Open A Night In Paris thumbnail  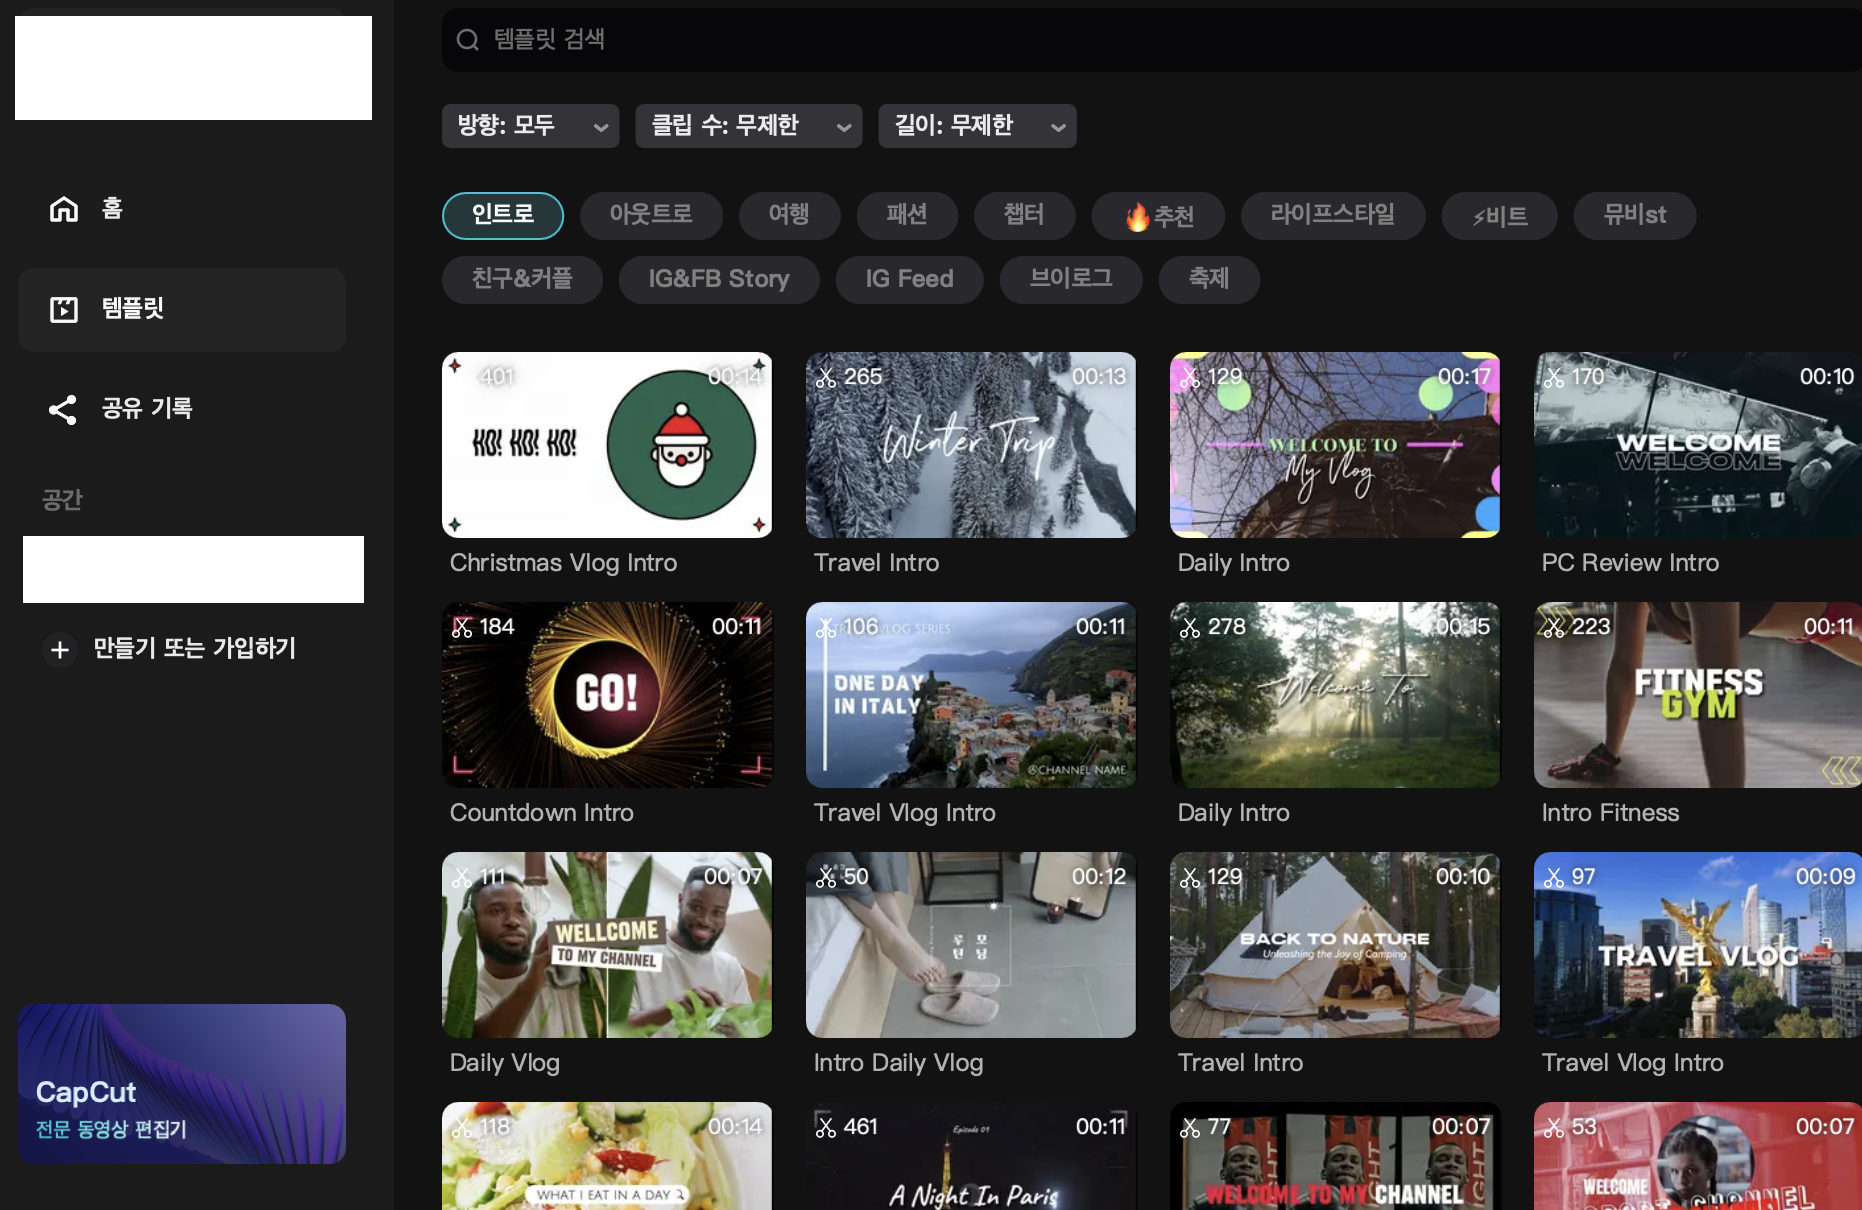971,1156
